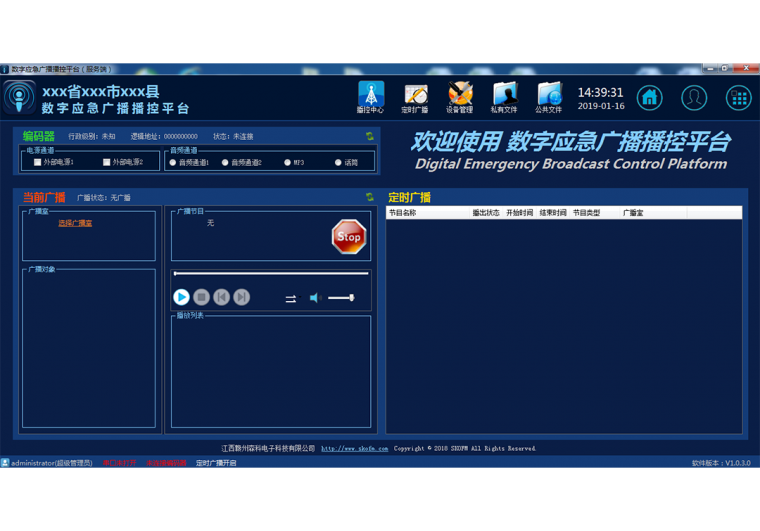Viewport: 760px width, 531px height.
Task: Refresh the 编码器 encoder panel
Action: click(370, 136)
